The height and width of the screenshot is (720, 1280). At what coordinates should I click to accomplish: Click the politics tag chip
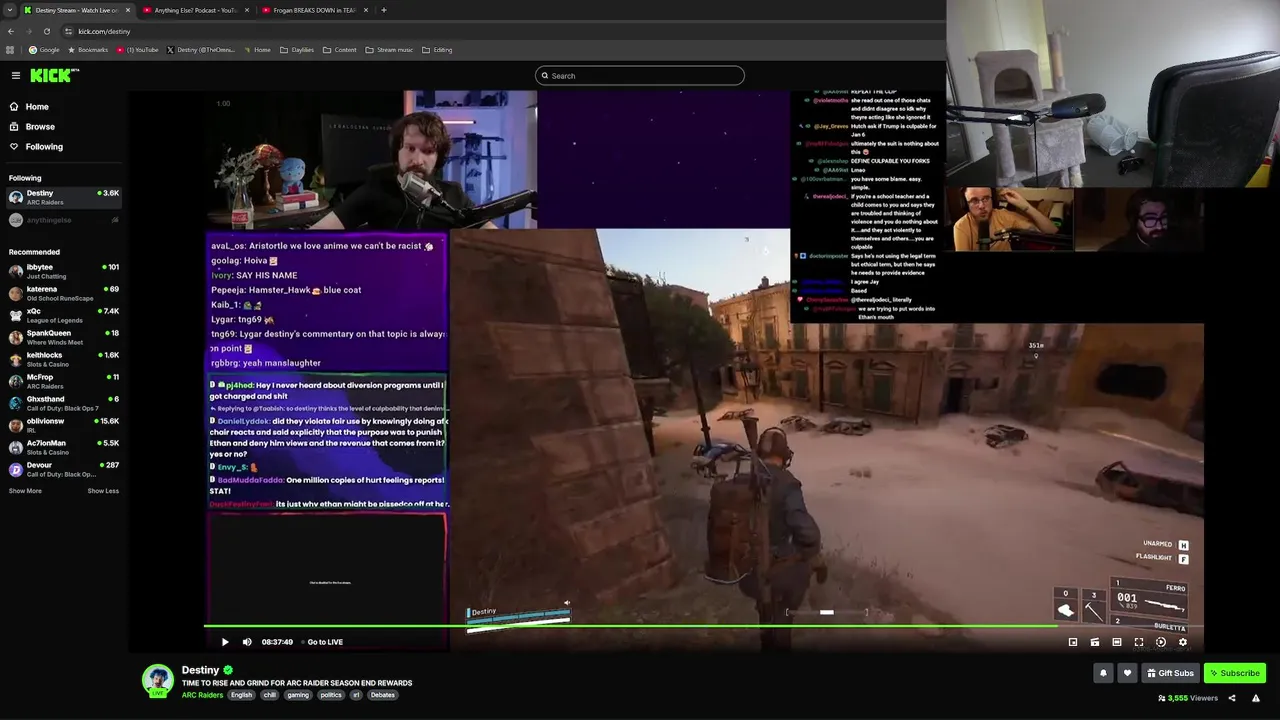[x=331, y=695]
